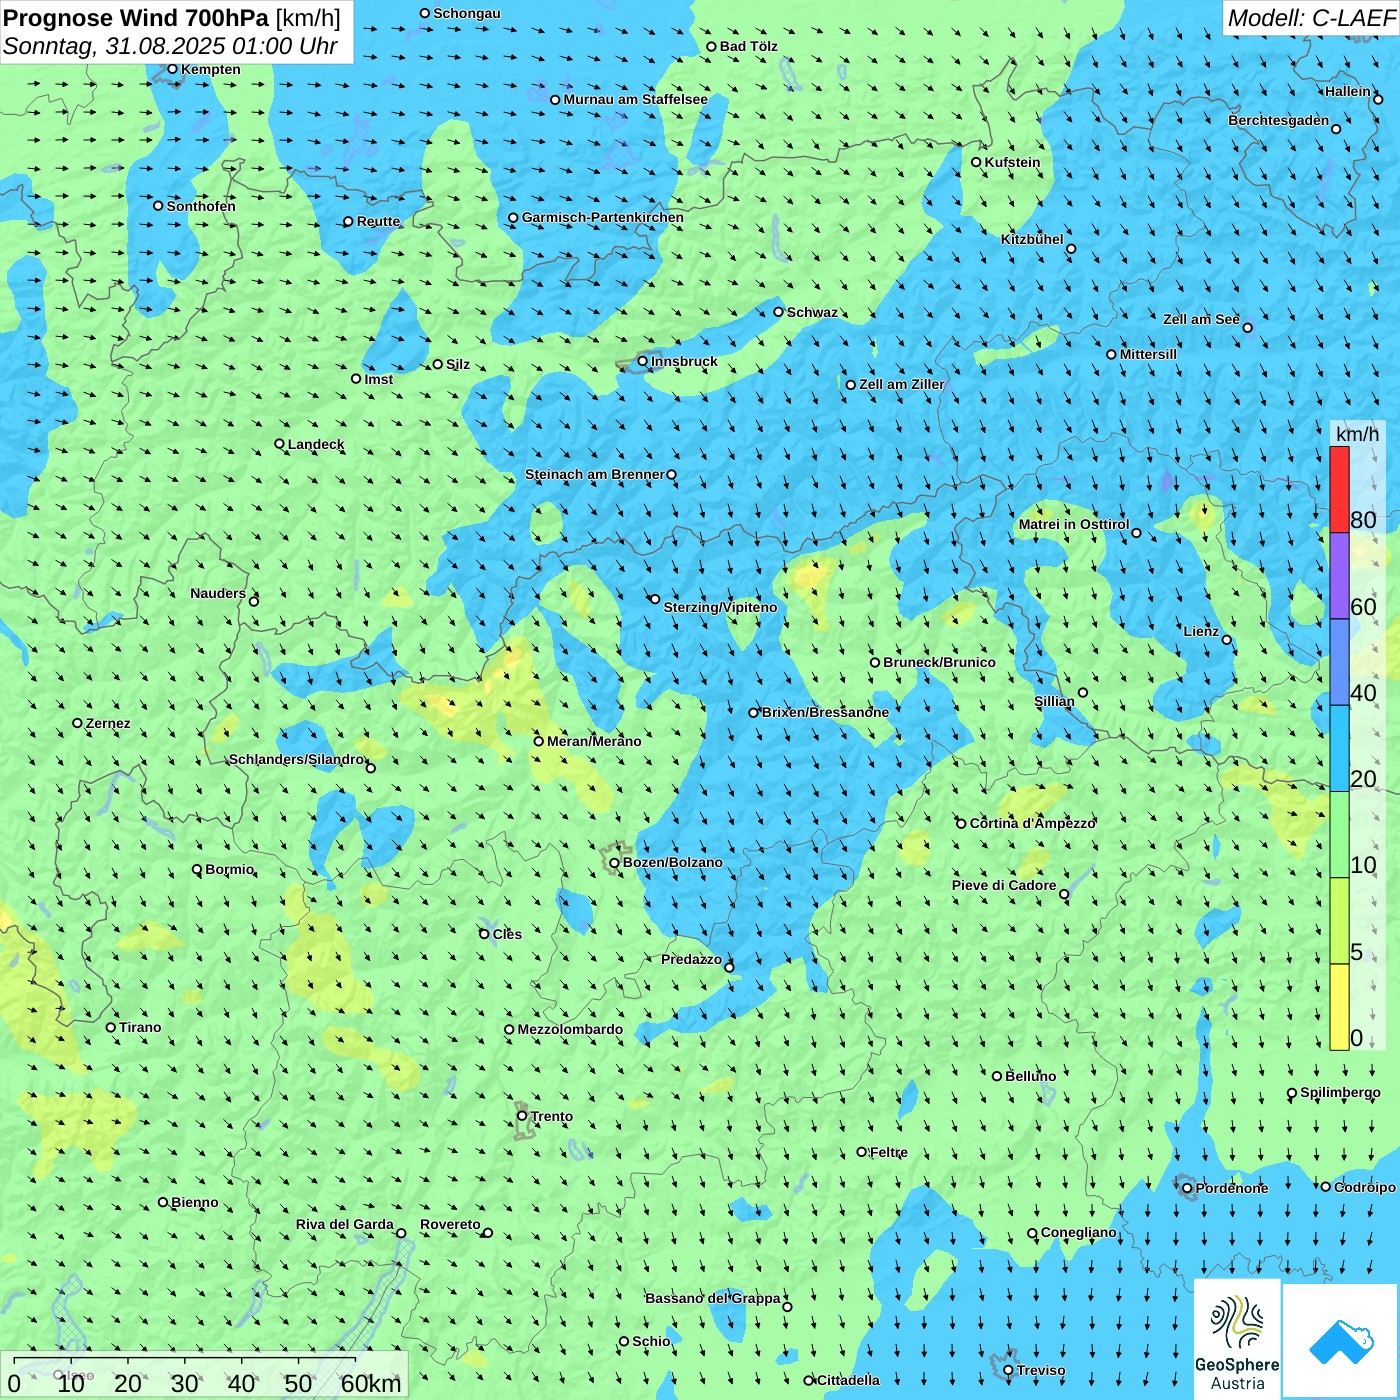
Task: Click the 'Riva del Garda' label
Action: tap(345, 1224)
